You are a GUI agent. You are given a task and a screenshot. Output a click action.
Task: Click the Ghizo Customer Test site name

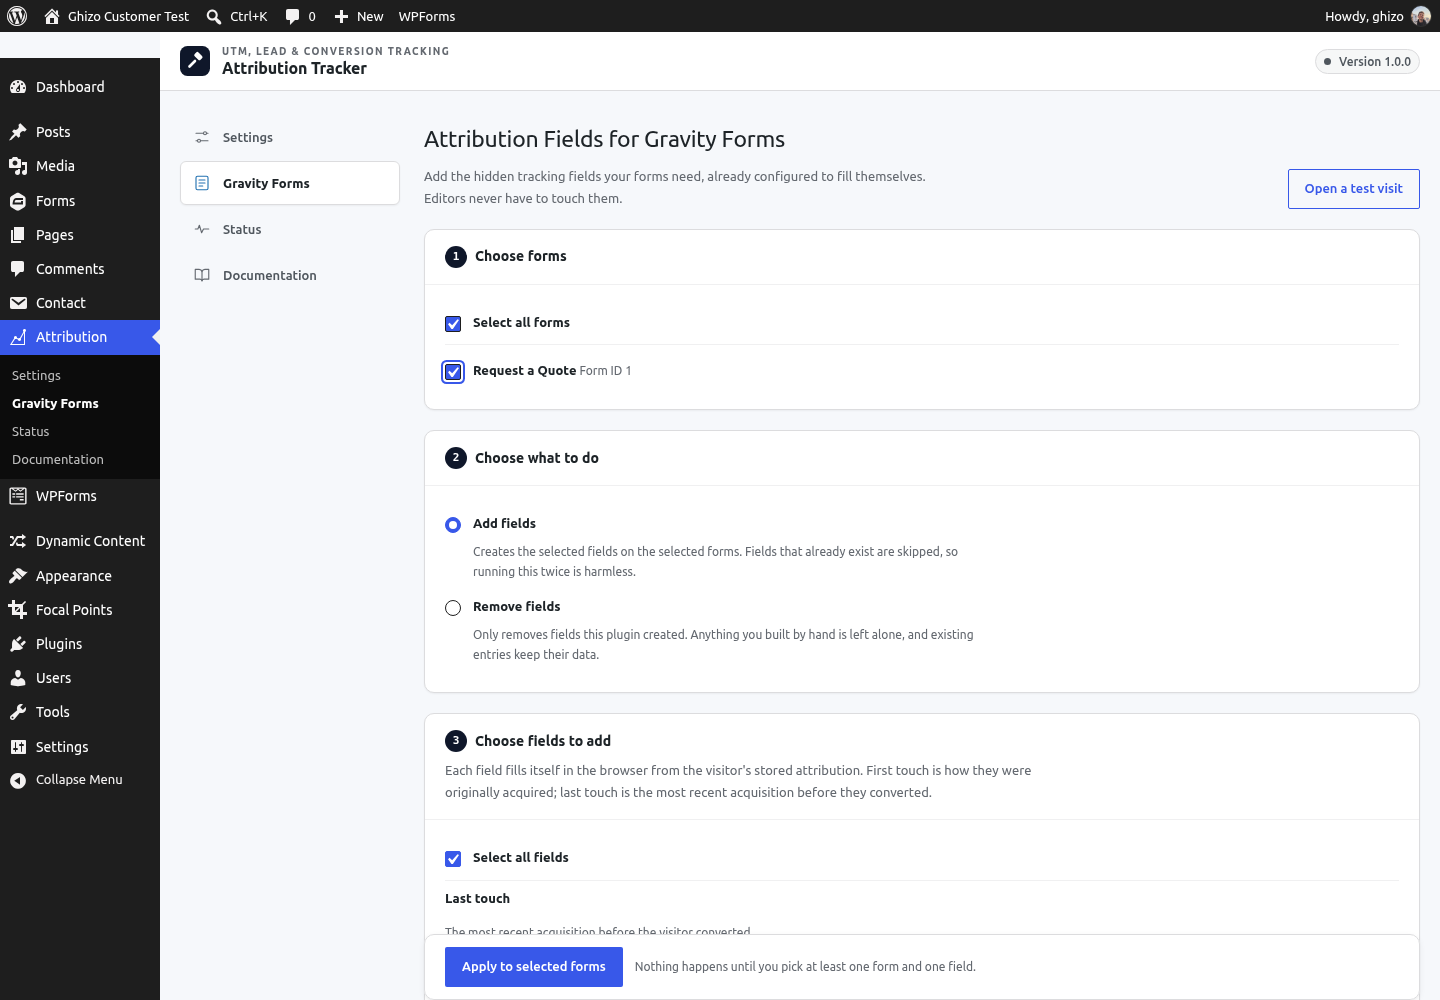click(128, 17)
